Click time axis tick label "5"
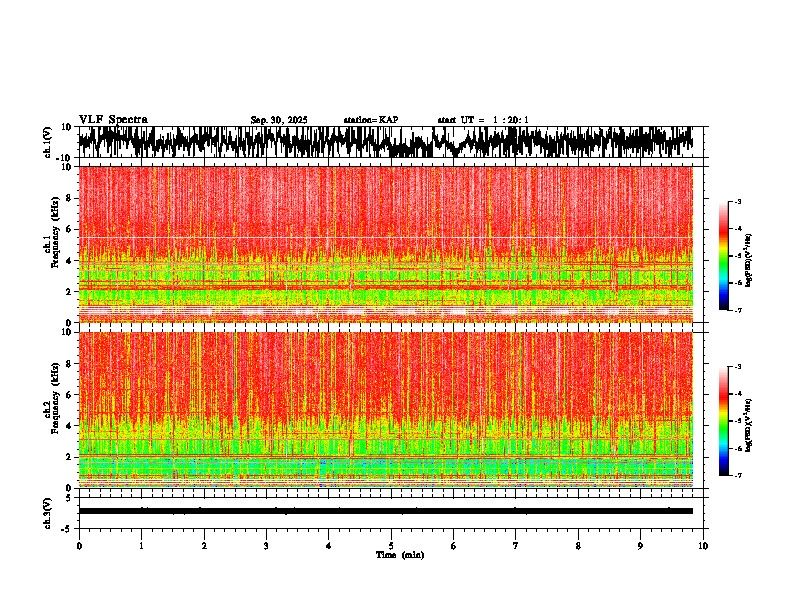Screen dimensions: 792x612 [x=391, y=546]
